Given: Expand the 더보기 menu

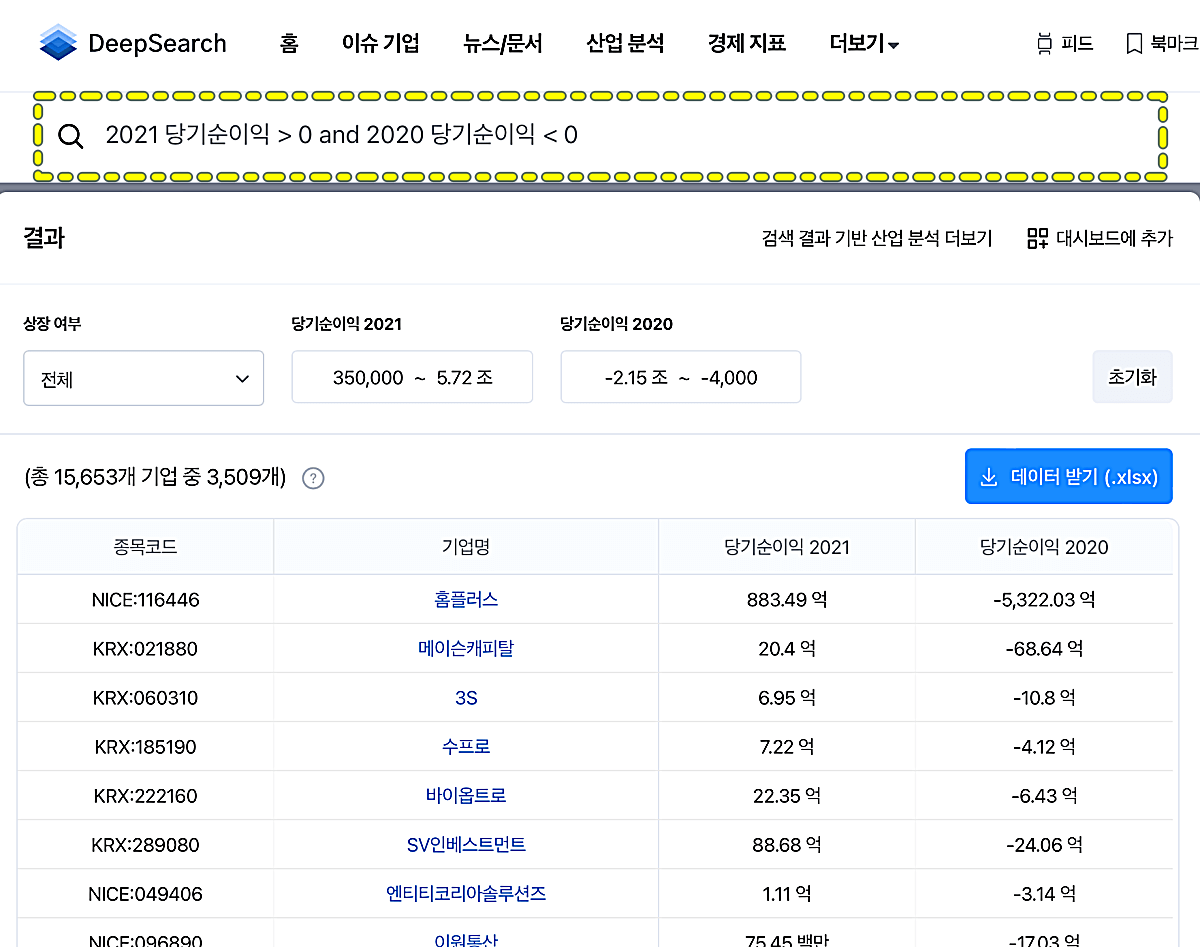Looking at the screenshot, I should pyautogui.click(x=864, y=43).
